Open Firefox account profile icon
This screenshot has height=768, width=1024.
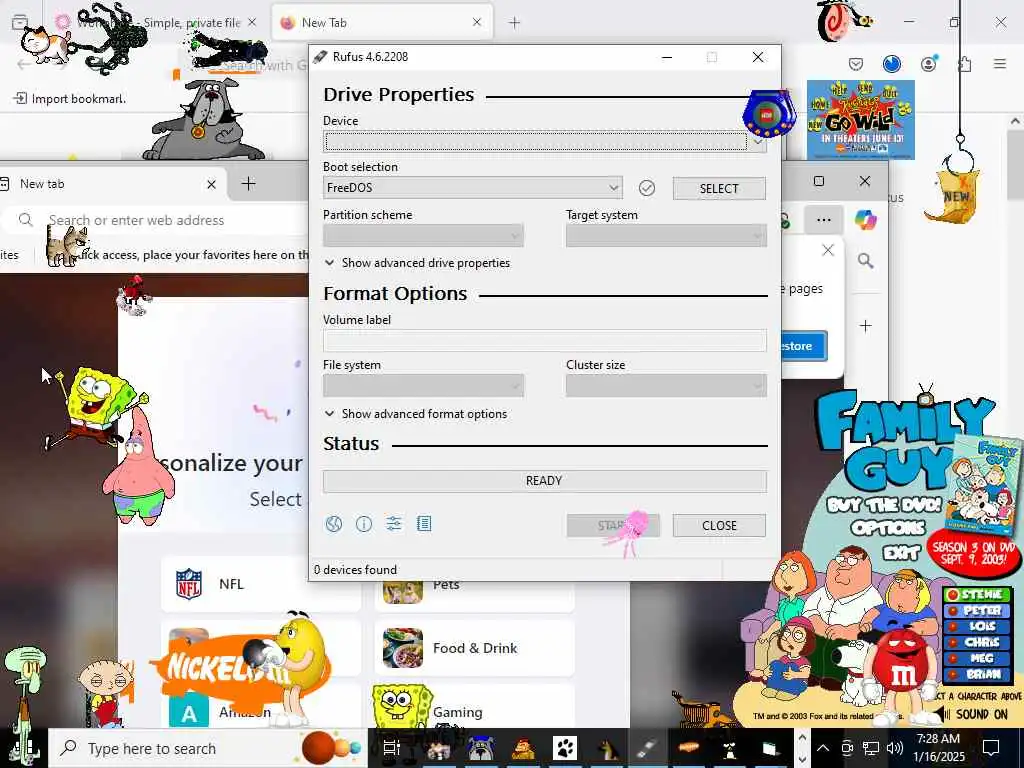point(928,64)
